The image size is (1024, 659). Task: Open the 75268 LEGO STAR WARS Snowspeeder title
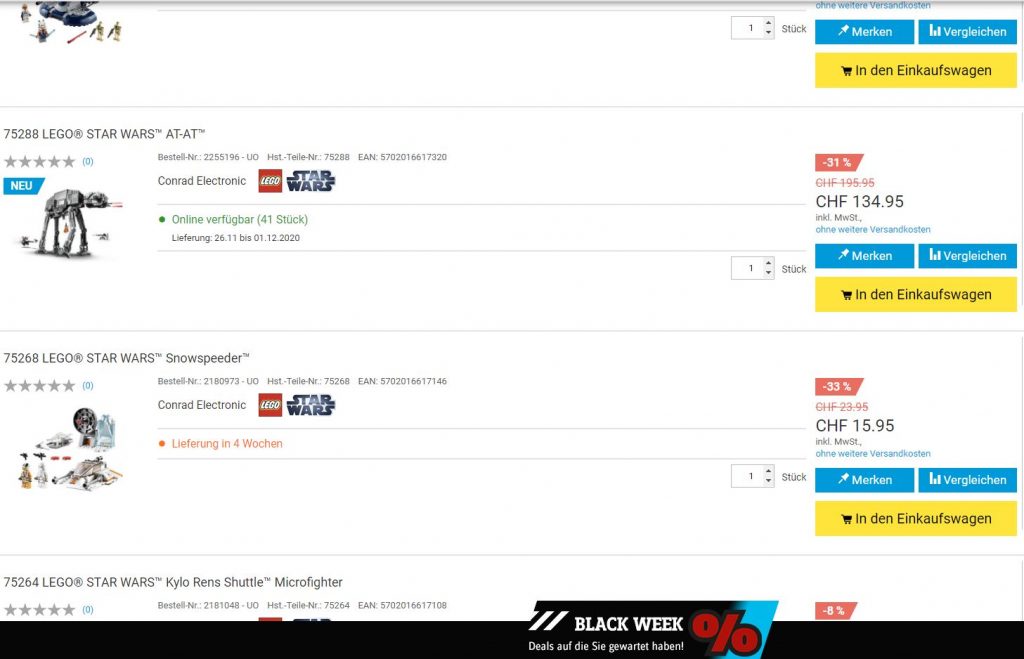[x=127, y=358]
